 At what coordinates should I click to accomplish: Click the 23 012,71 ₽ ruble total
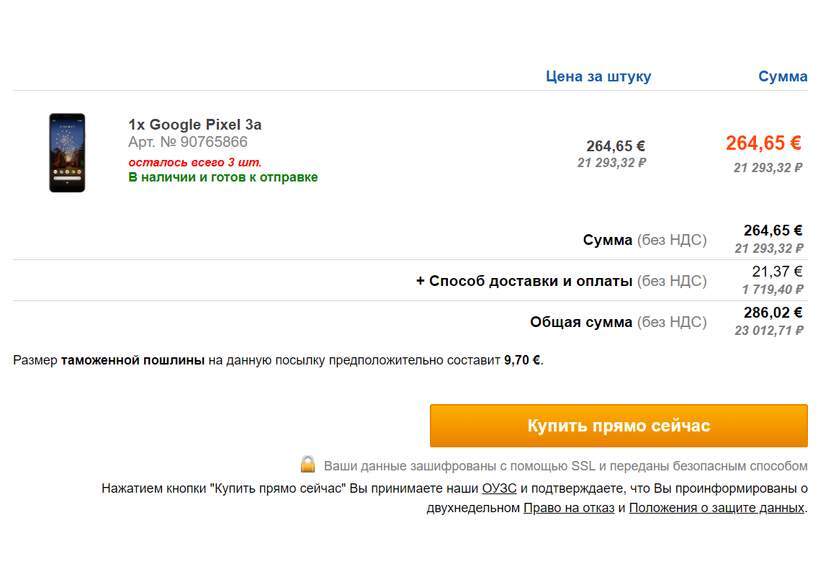(768, 330)
